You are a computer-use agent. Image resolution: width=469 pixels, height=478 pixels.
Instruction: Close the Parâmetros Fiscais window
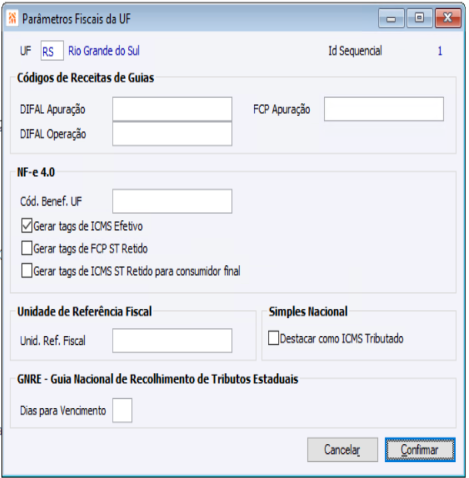pos(448,18)
